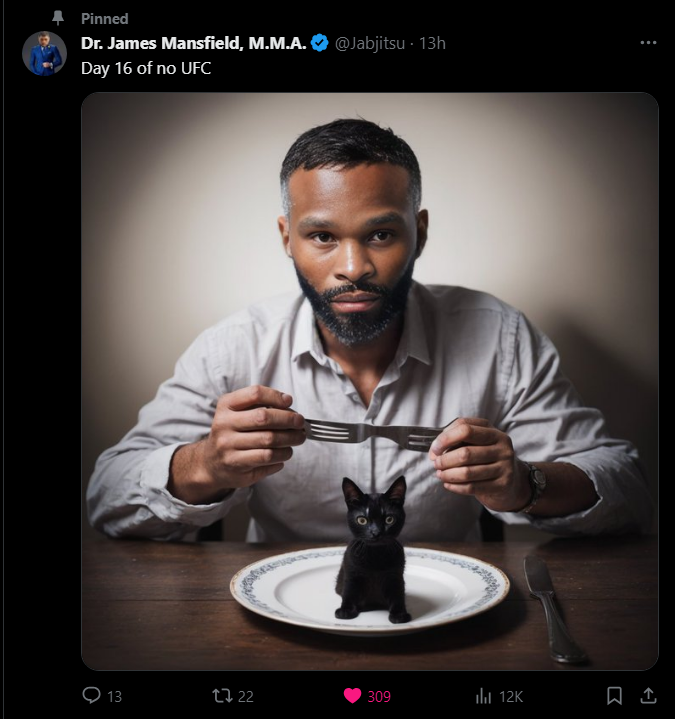Click the "Day 16 of no UFC" text
This screenshot has height=719, width=675.
146,68
